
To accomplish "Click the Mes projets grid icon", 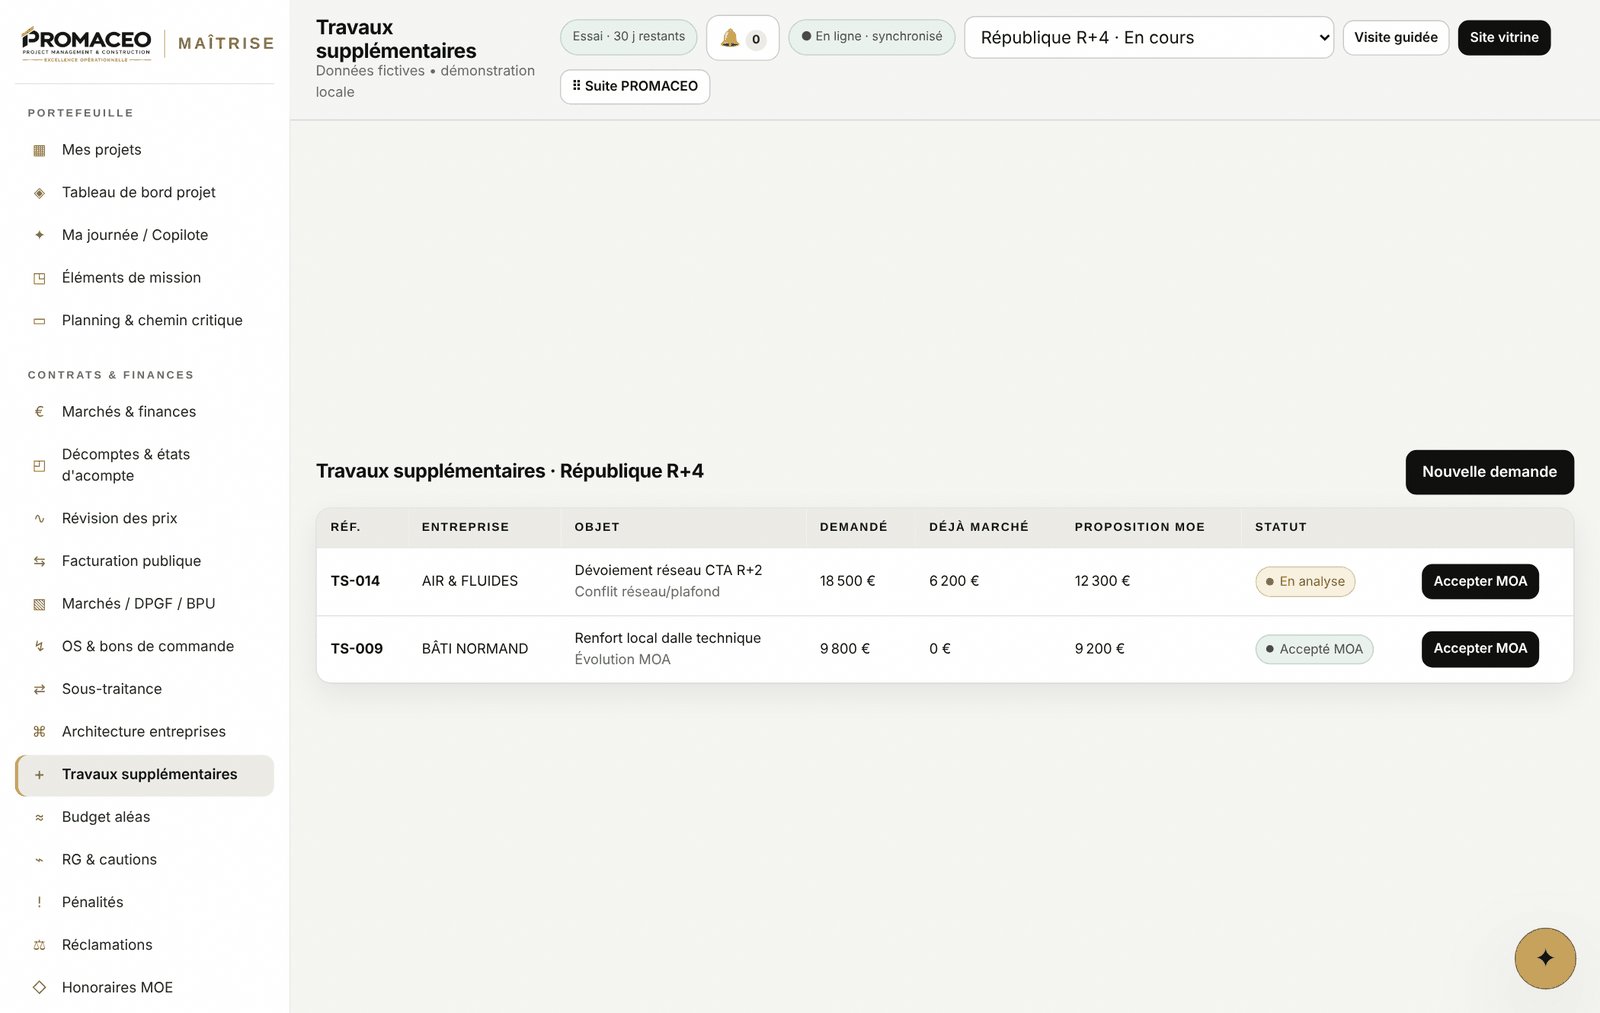I will tap(40, 150).
